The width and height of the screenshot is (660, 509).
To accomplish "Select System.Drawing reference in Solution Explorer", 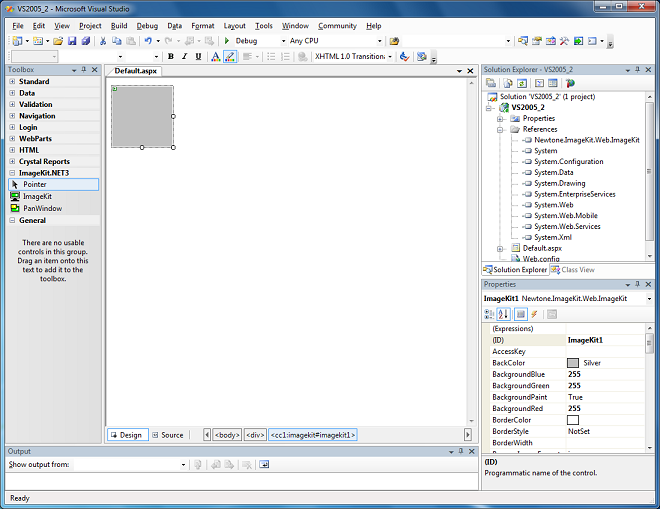I will coord(559,183).
